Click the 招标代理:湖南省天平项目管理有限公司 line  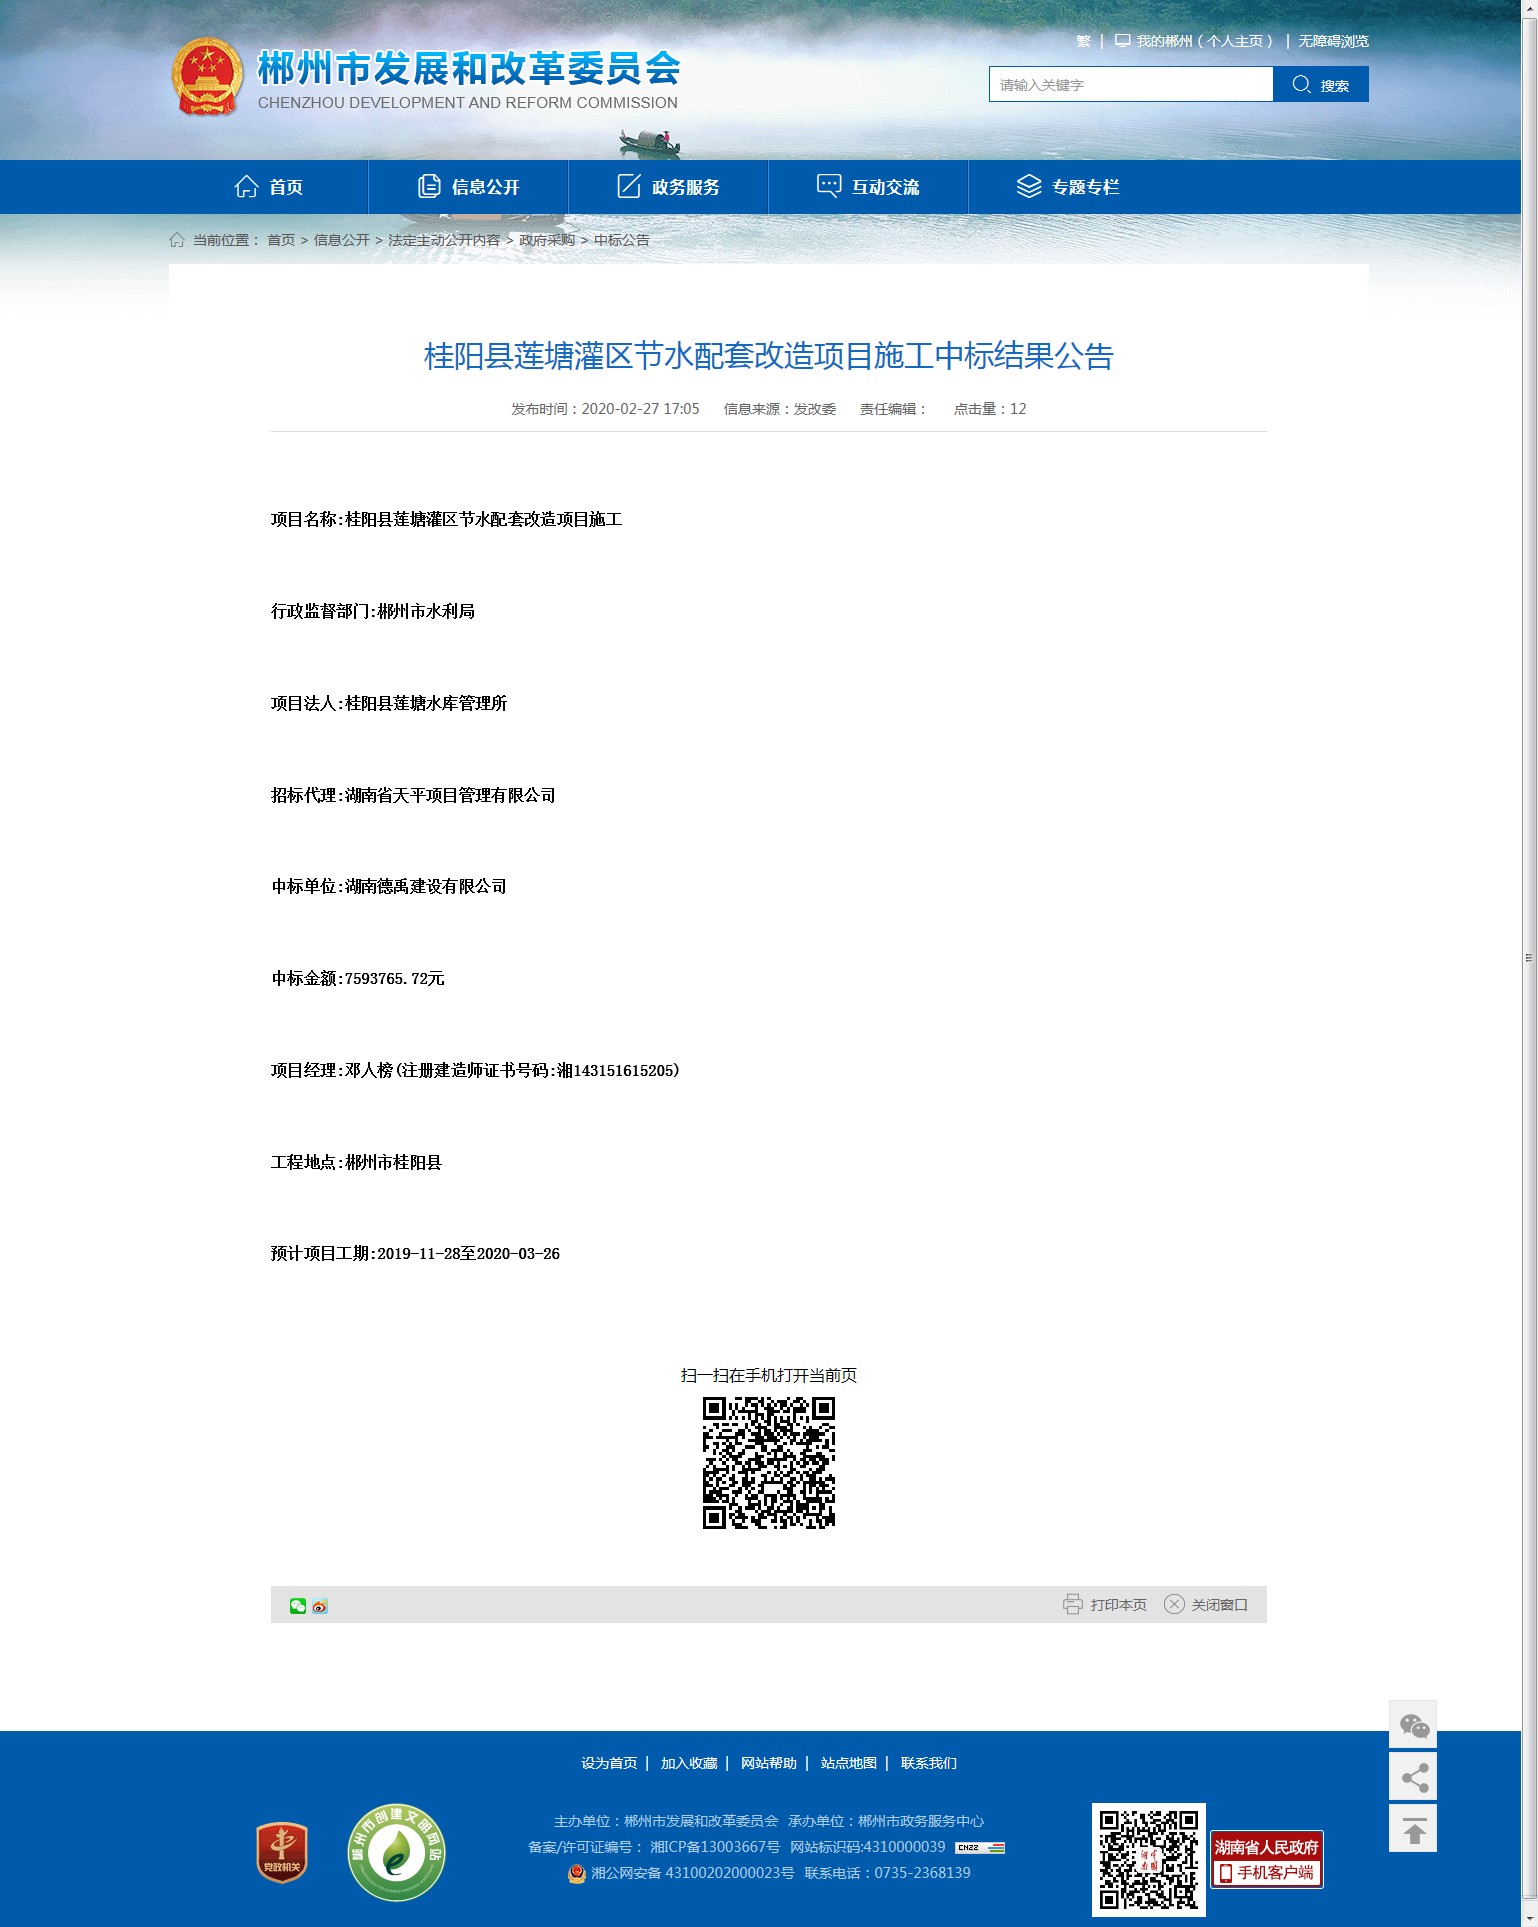pyautogui.click(x=413, y=795)
